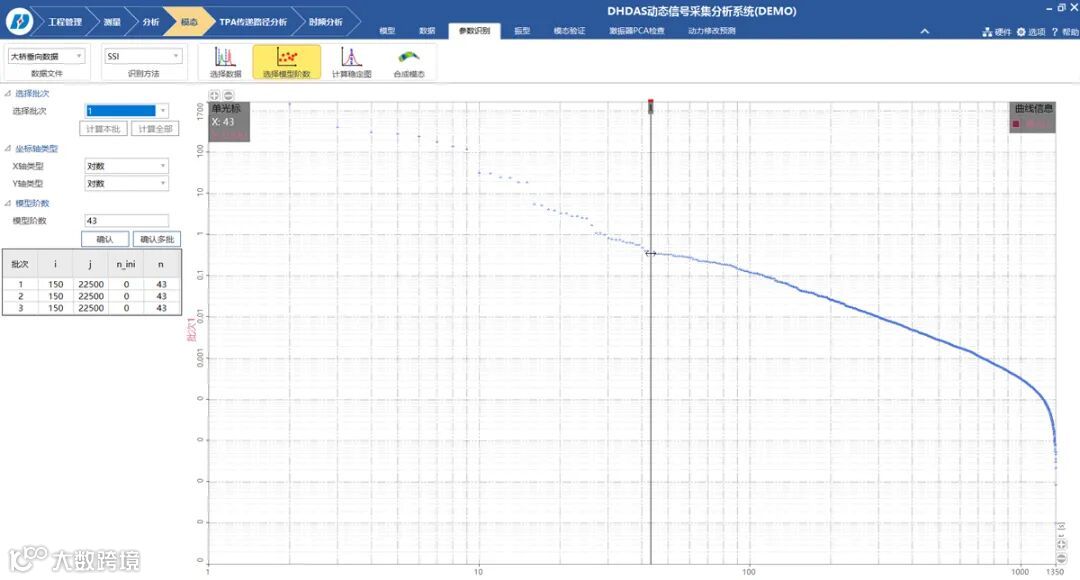This screenshot has width=1080, height=580.
Task: Select the 选择模型阶数 tool
Action: point(287,62)
